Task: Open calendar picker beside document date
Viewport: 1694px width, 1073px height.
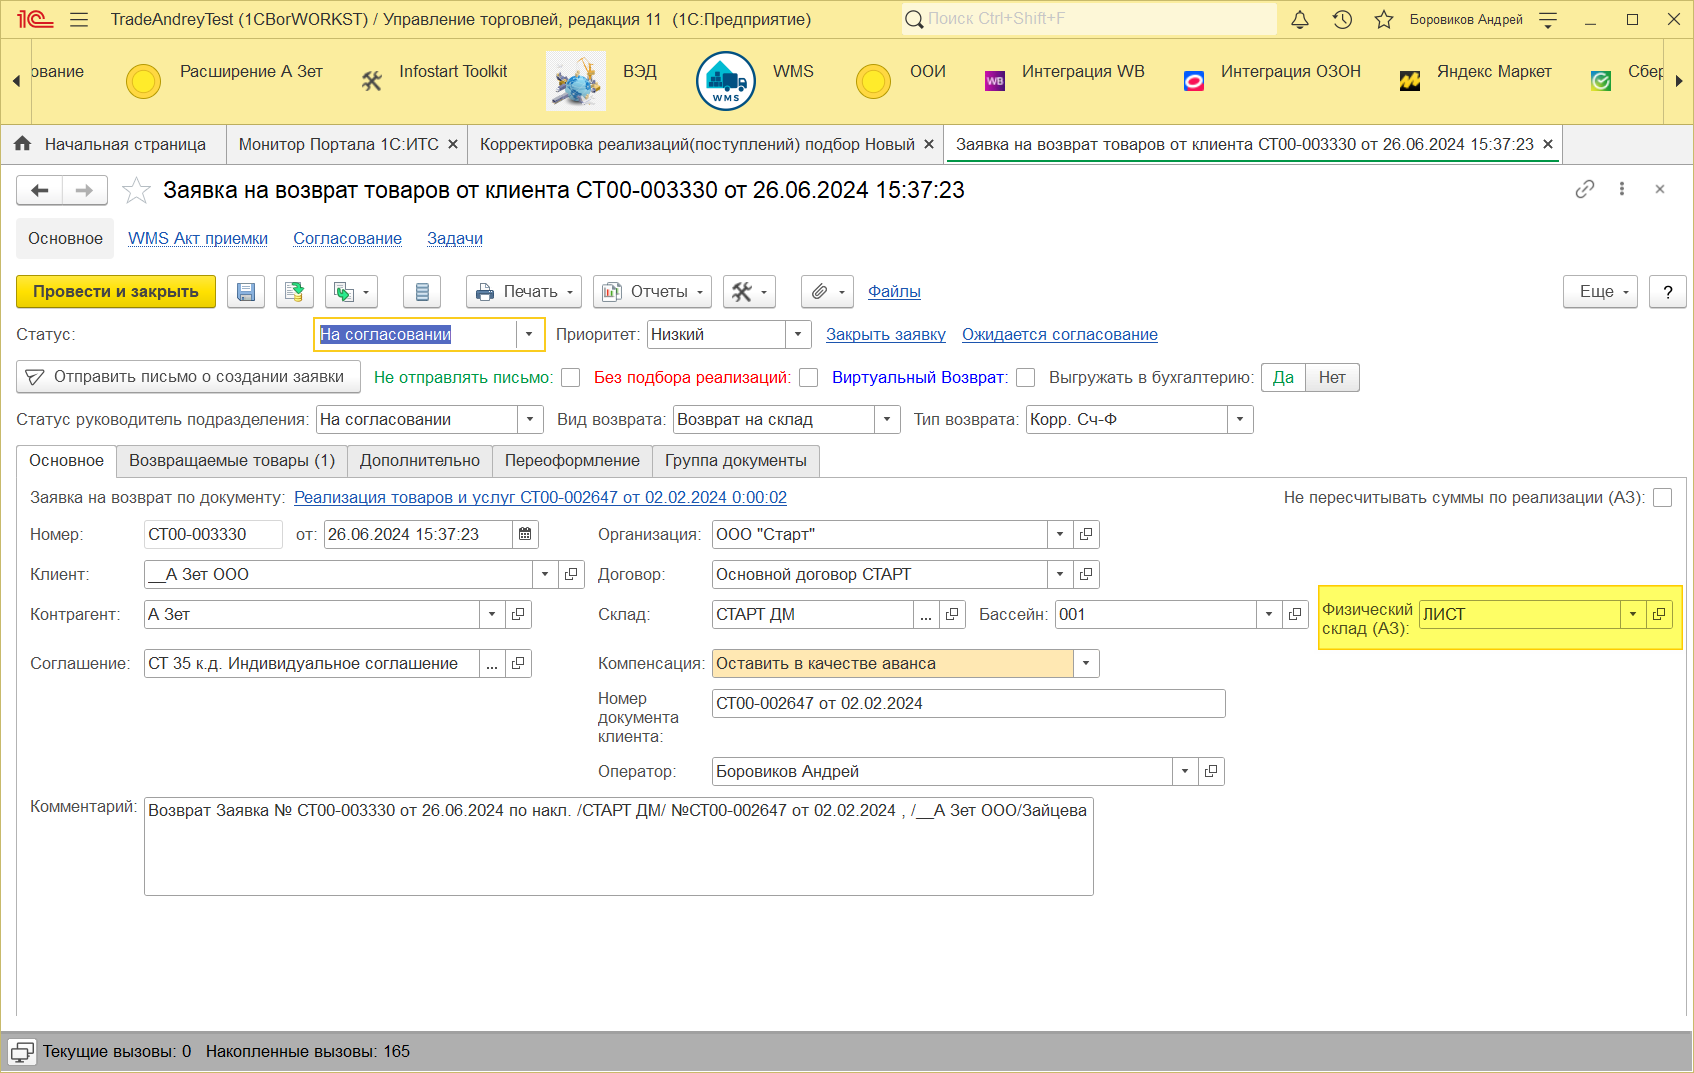Action: tap(525, 535)
